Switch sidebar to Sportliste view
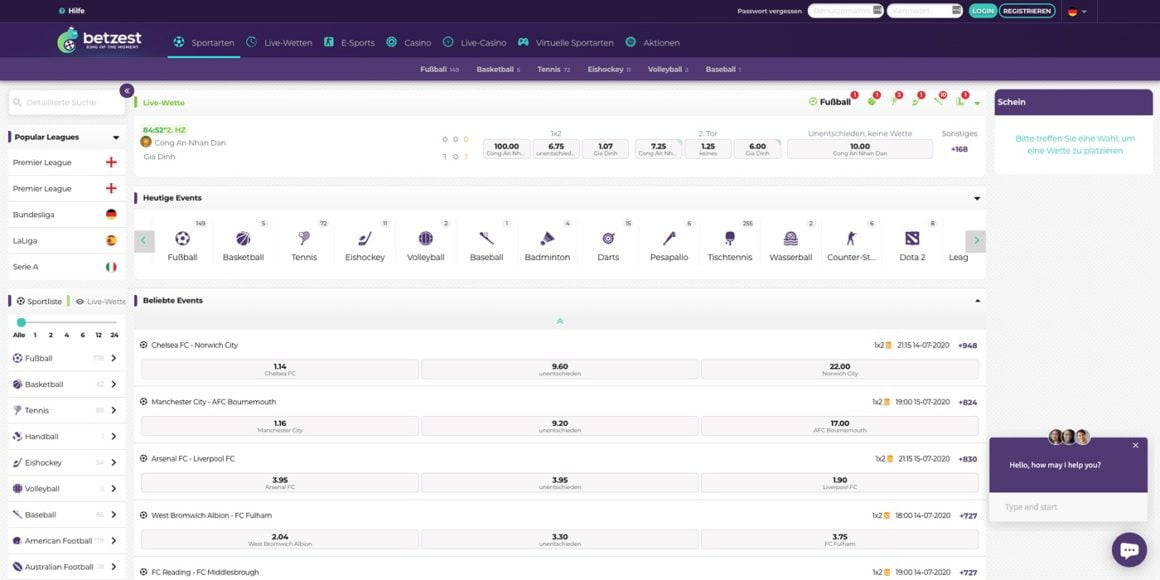The width and height of the screenshot is (1160, 580). (39, 301)
